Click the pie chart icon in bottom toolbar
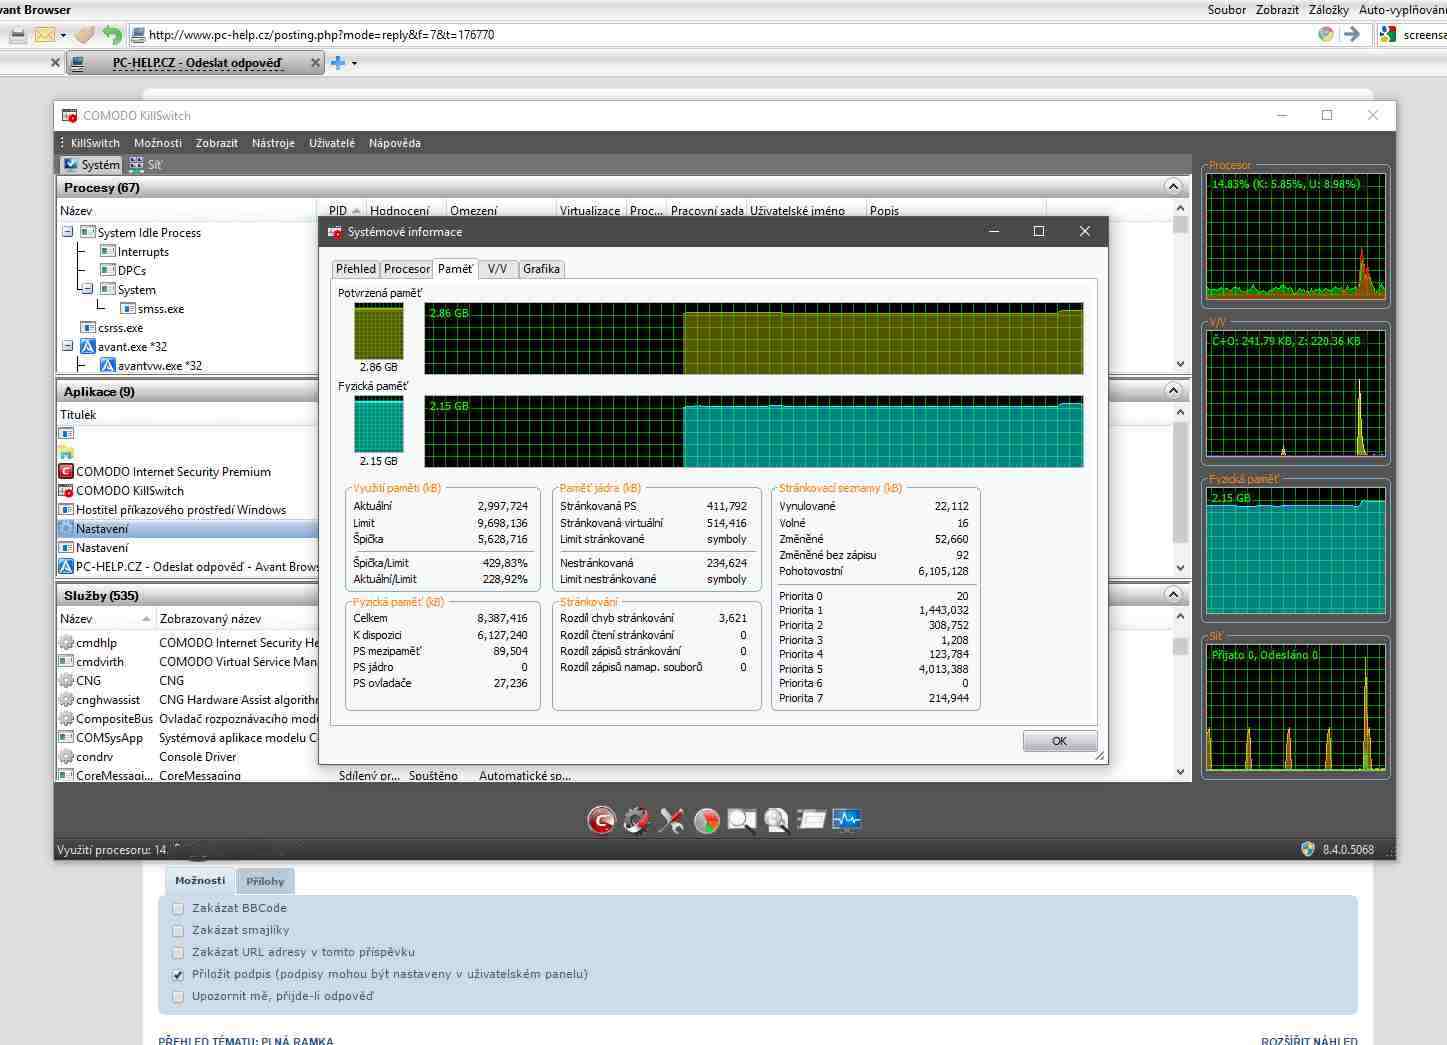 pyautogui.click(x=707, y=821)
